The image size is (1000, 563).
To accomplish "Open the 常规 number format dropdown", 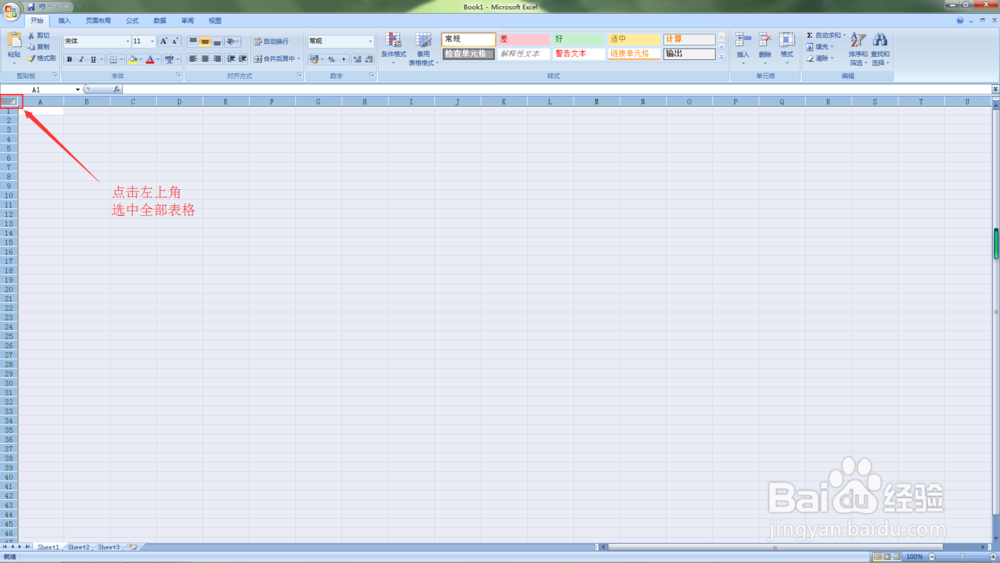I will pos(371,41).
